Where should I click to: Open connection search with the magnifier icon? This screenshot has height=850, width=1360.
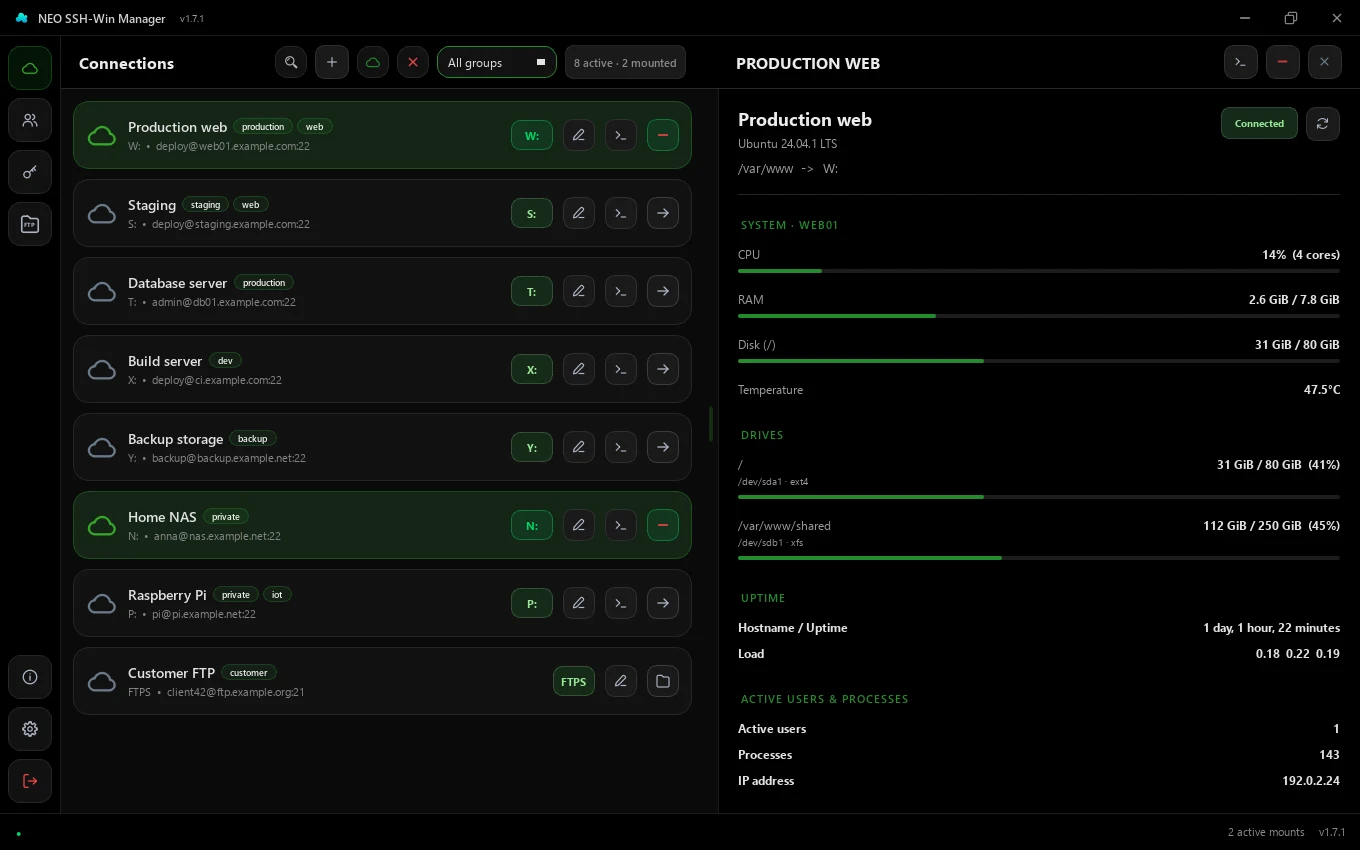291,62
